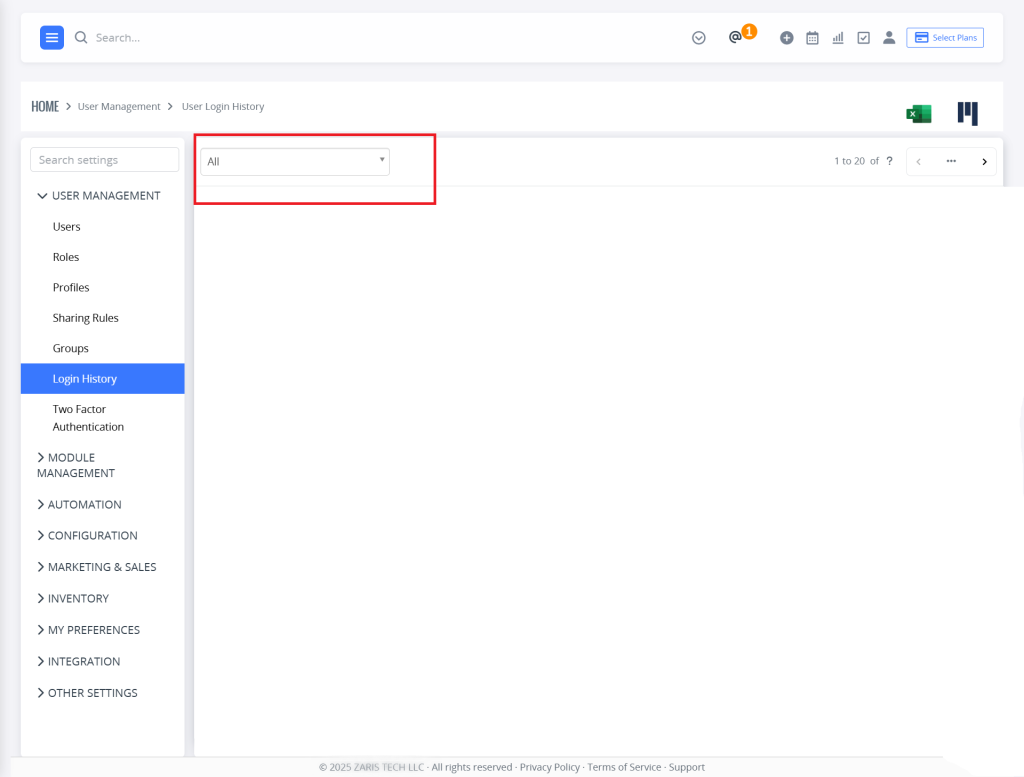Viewport: 1024px width, 777px height.
Task: Click the Select Plans button
Action: coord(945,38)
